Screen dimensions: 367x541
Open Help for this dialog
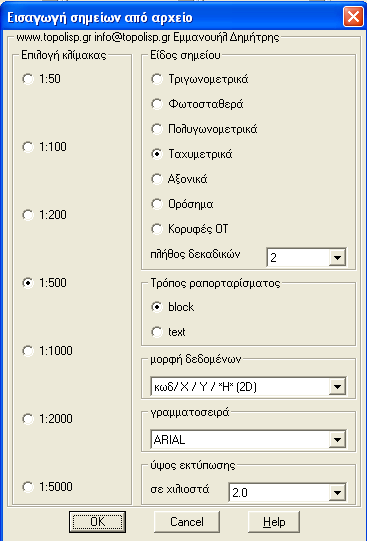click(x=274, y=522)
